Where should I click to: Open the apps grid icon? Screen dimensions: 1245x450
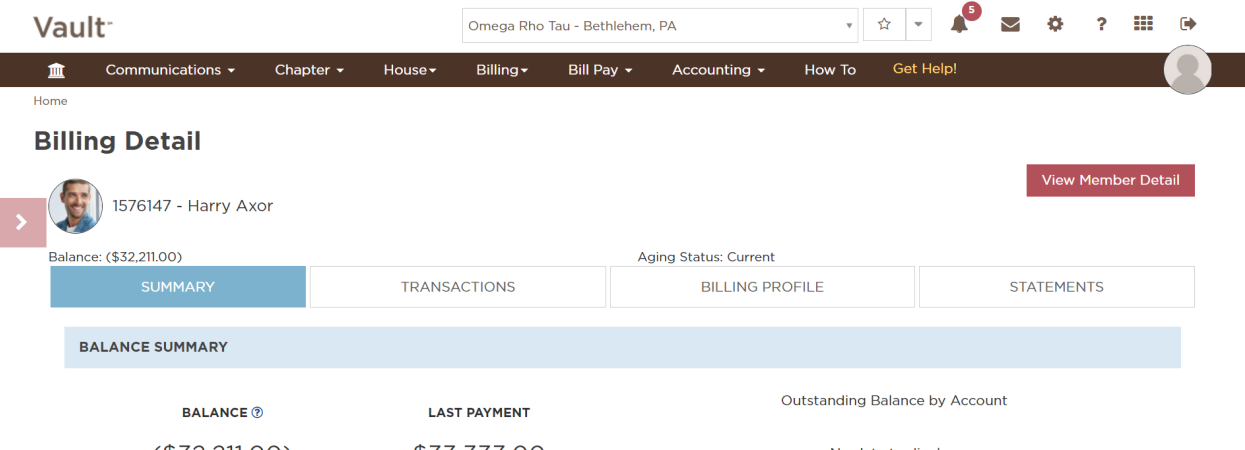(1143, 25)
